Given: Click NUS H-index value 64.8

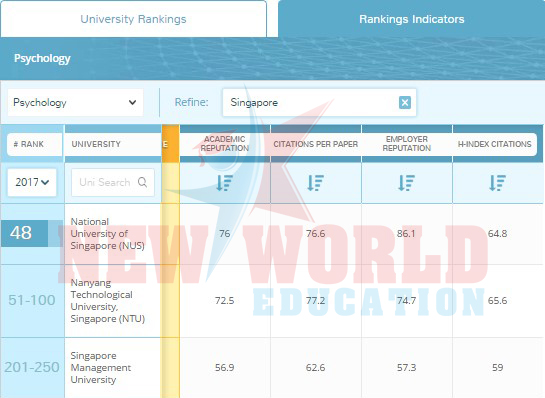Looking at the screenshot, I should pos(497,233).
